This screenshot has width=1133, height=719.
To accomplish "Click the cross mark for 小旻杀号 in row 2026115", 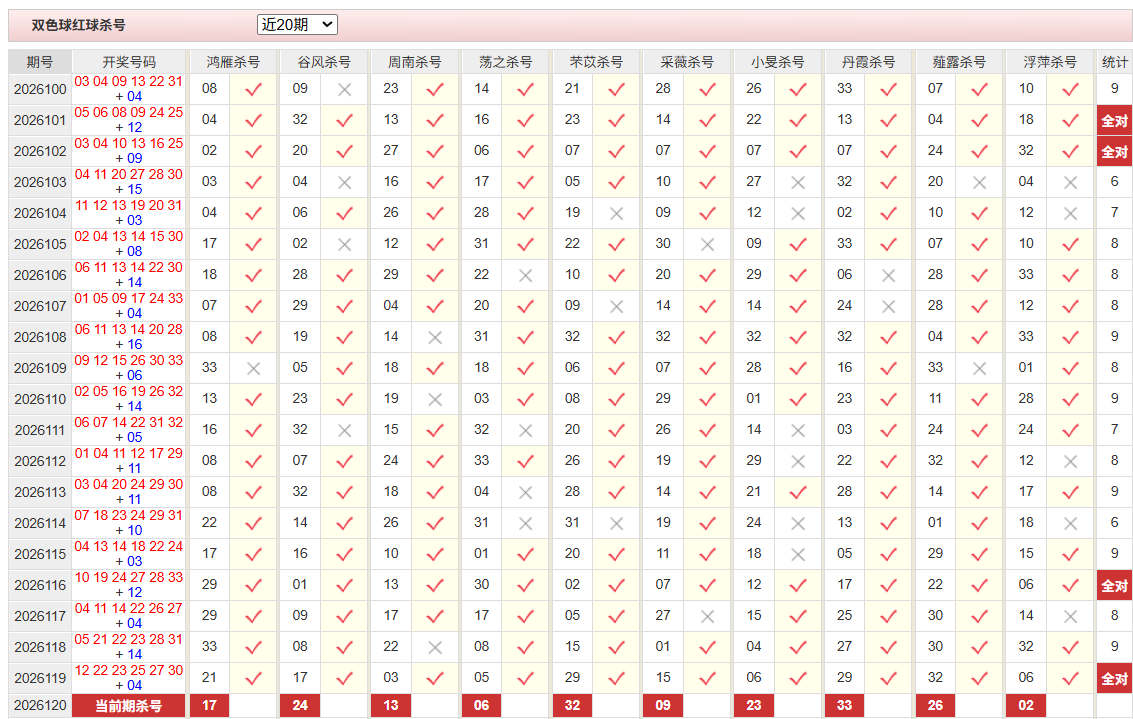I will [x=798, y=555].
